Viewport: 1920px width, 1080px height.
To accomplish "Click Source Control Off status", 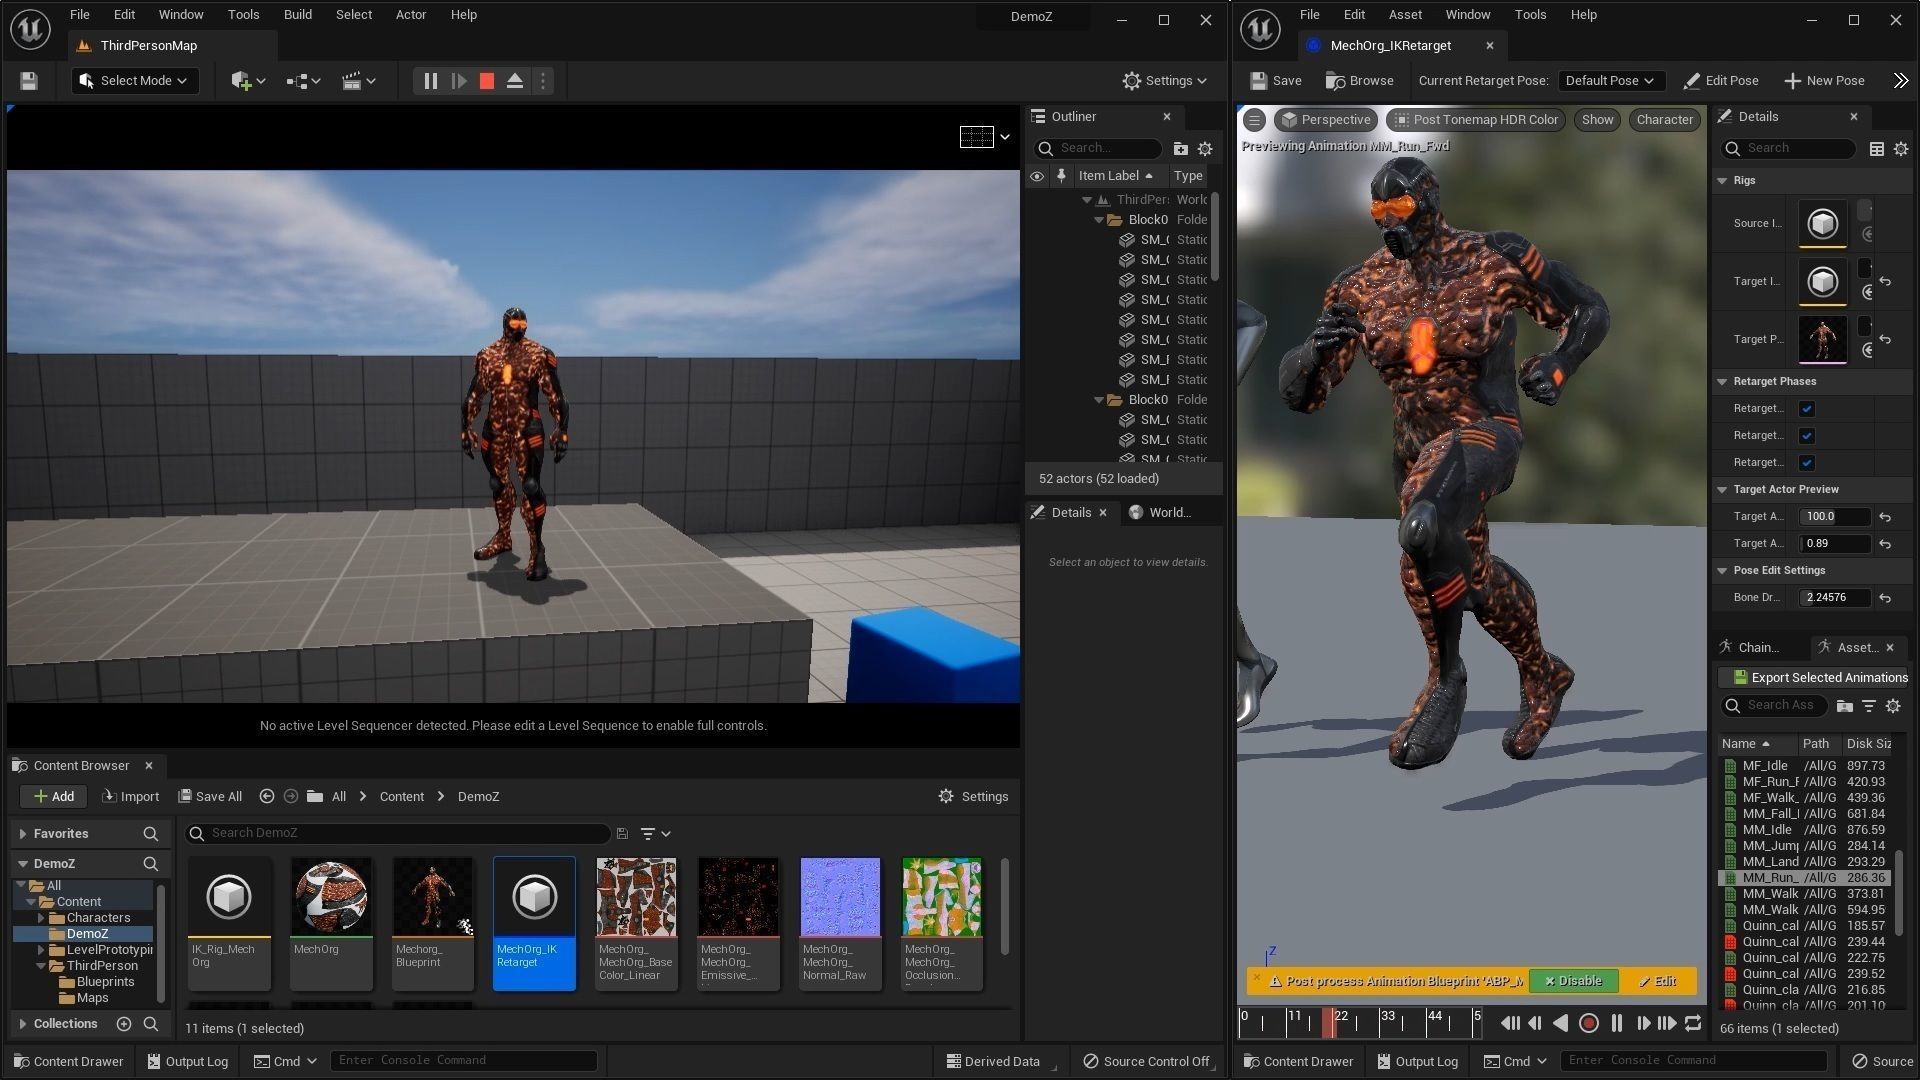I will 1147,1062.
